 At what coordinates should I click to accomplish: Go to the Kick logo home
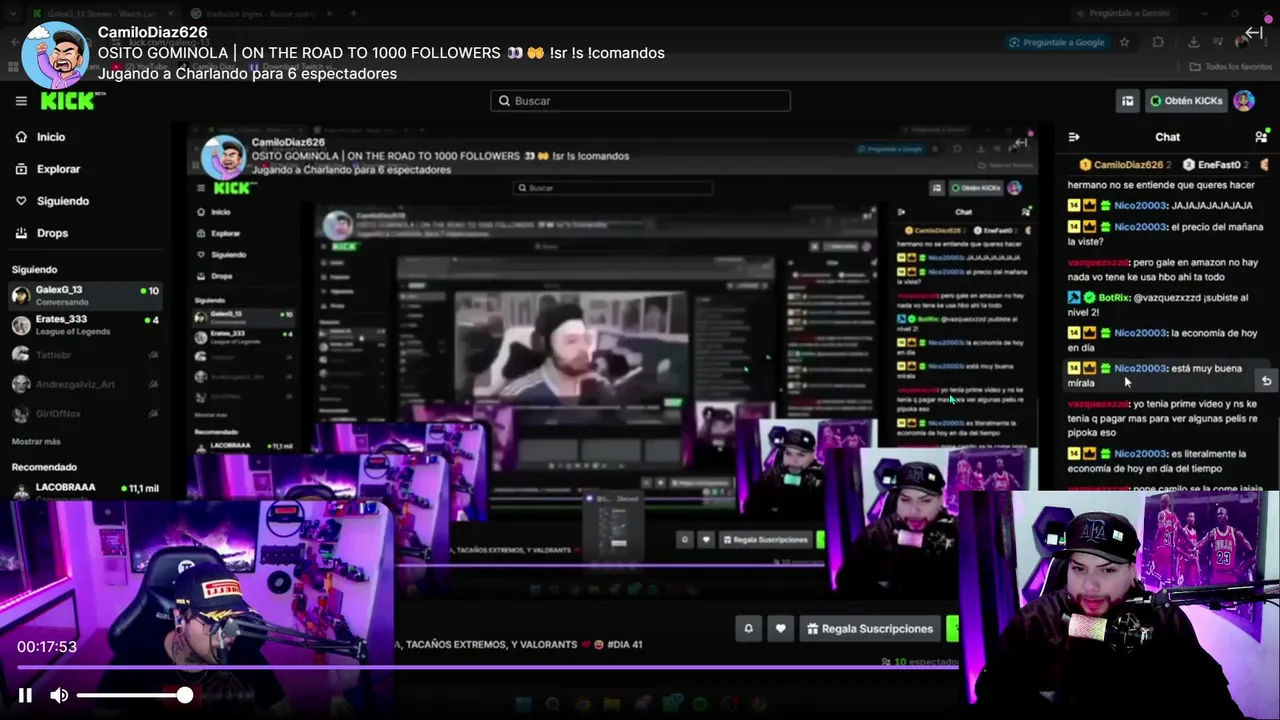point(70,101)
